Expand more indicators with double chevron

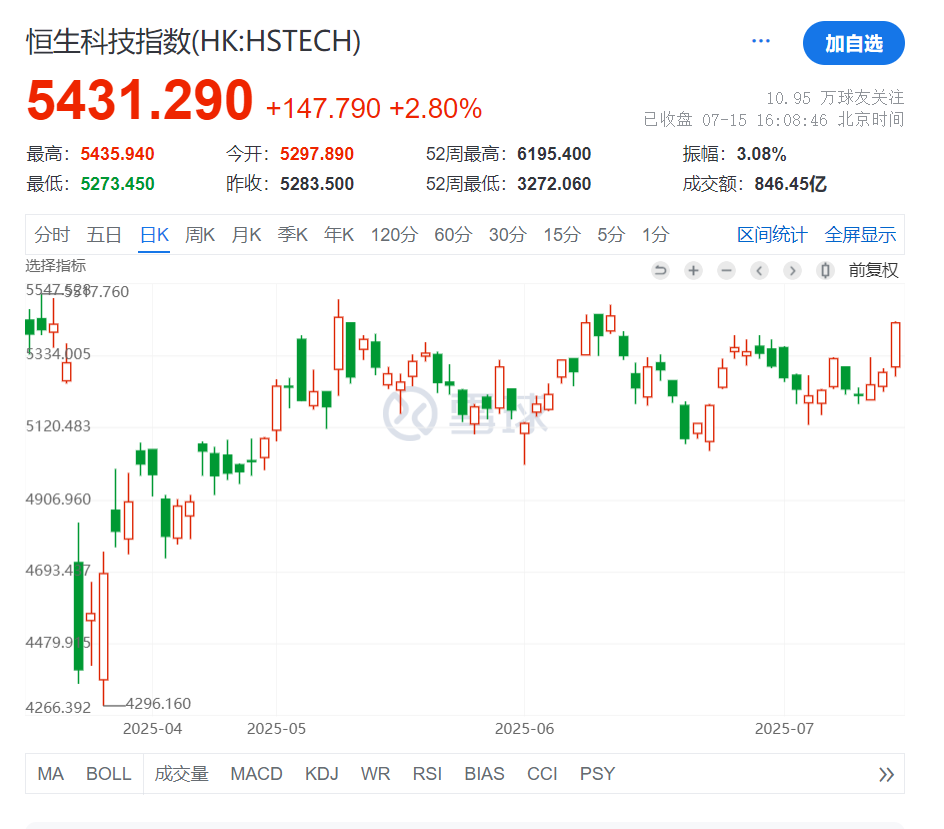coord(886,774)
